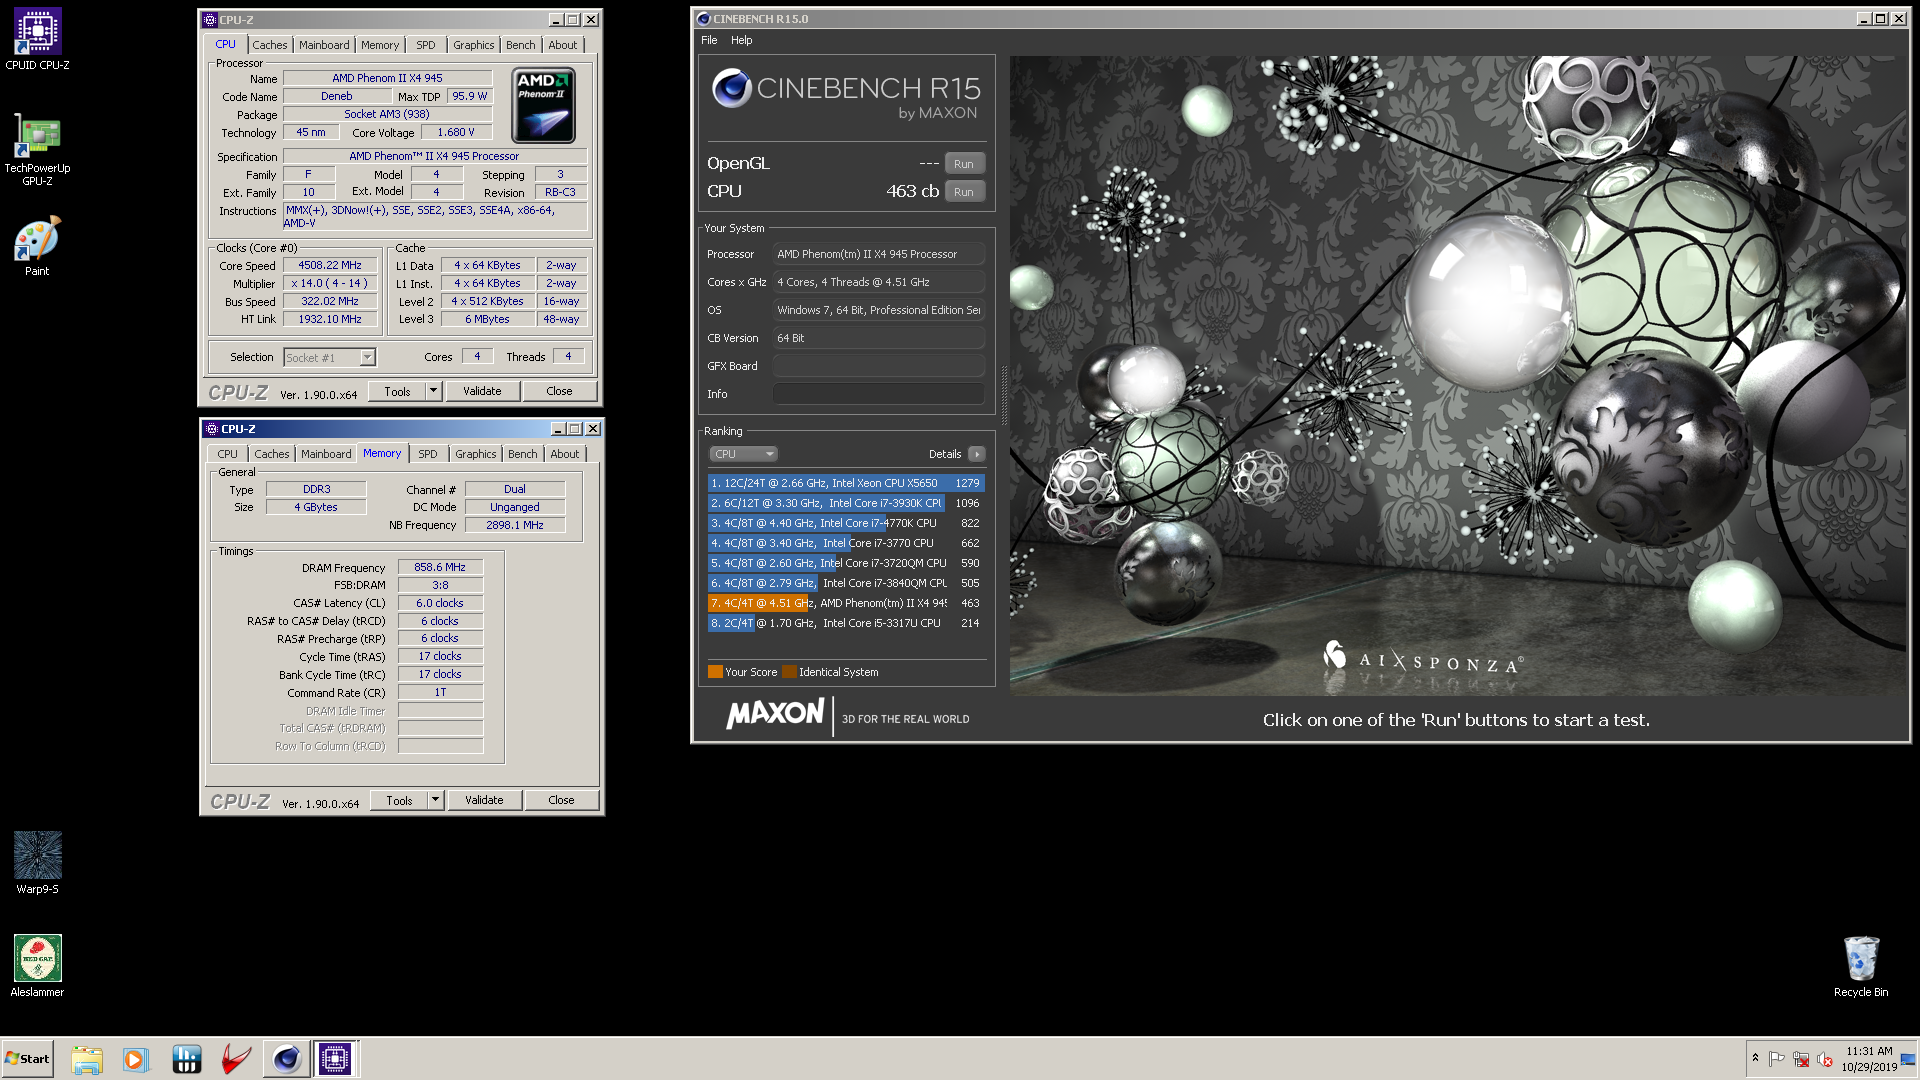
Task: Click the blue bars taskbar icon
Action: 186,1059
